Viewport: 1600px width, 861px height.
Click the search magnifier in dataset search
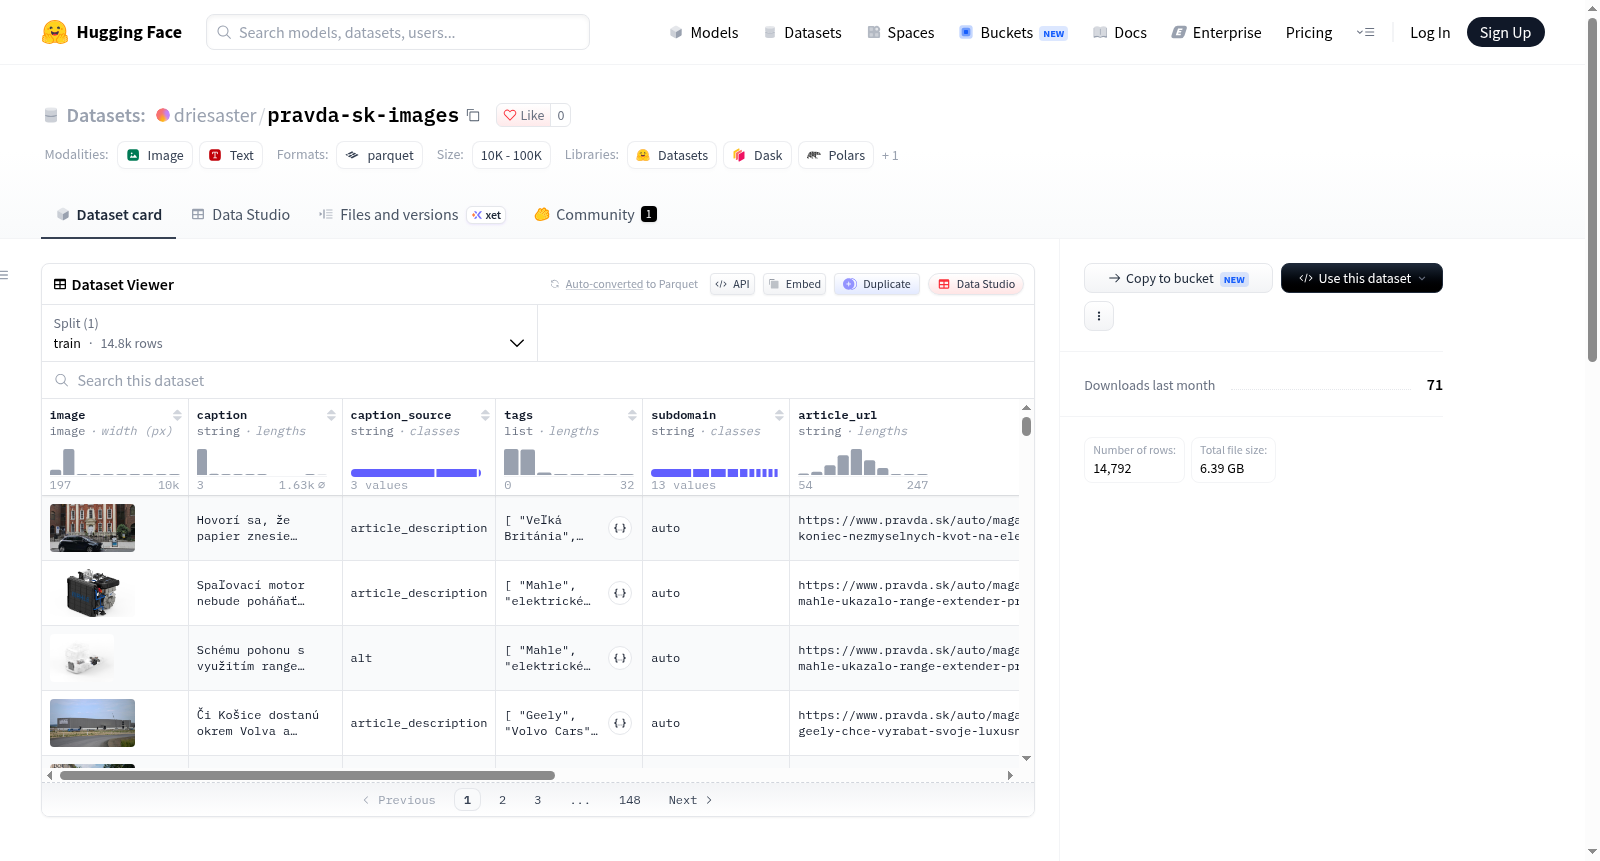(x=62, y=381)
